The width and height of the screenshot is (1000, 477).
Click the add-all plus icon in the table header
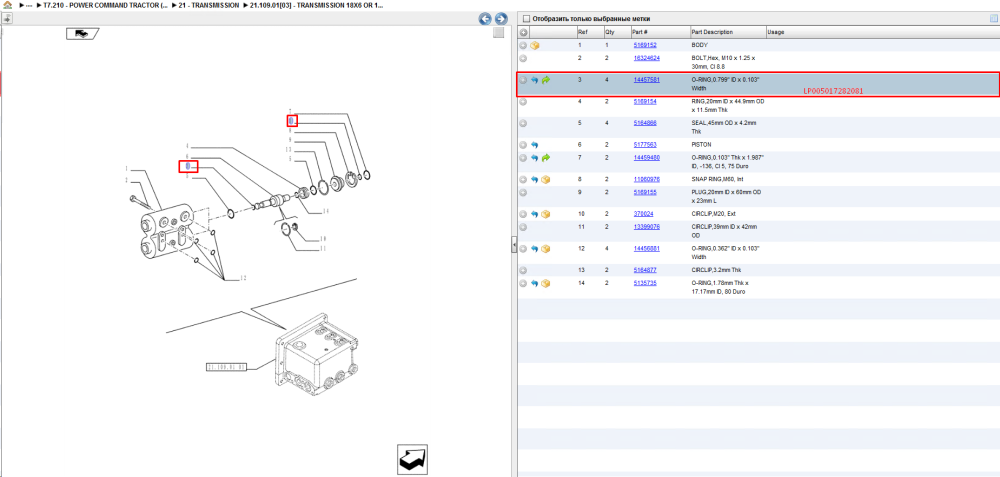[524, 32]
